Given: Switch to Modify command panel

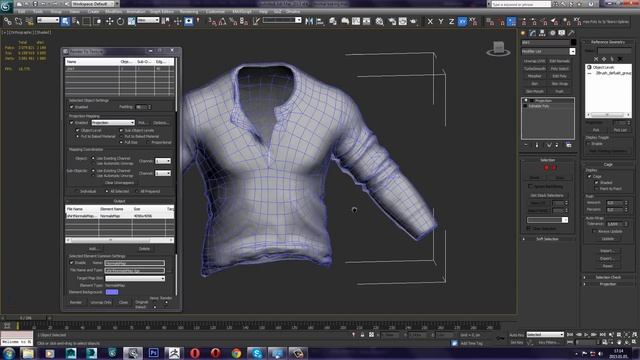Looking at the screenshot, I should [533, 33].
